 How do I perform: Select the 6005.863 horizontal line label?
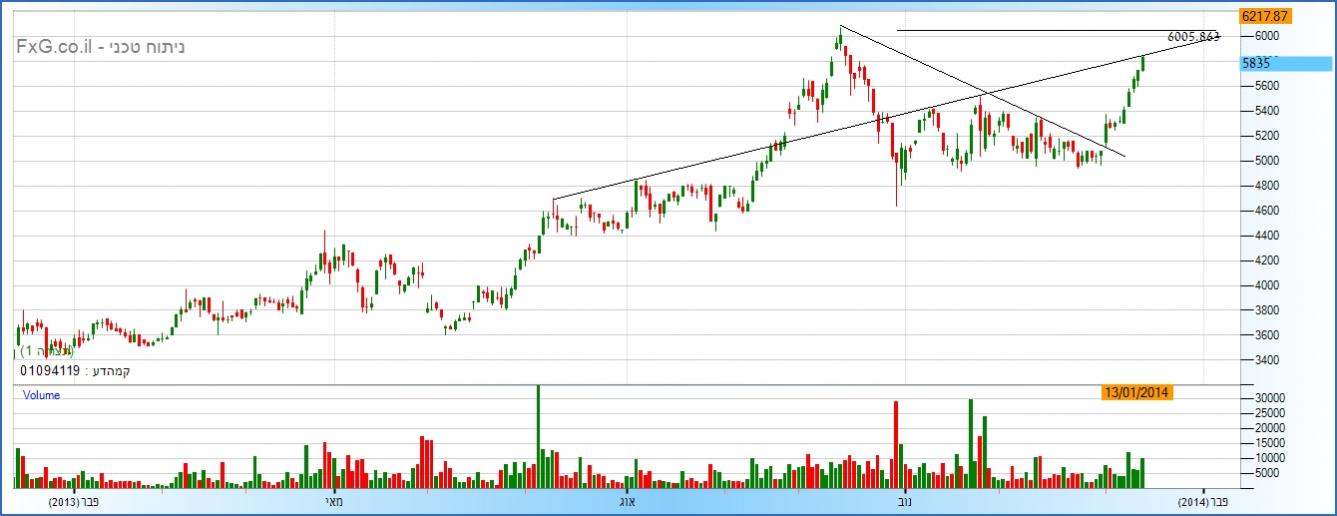1193,36
